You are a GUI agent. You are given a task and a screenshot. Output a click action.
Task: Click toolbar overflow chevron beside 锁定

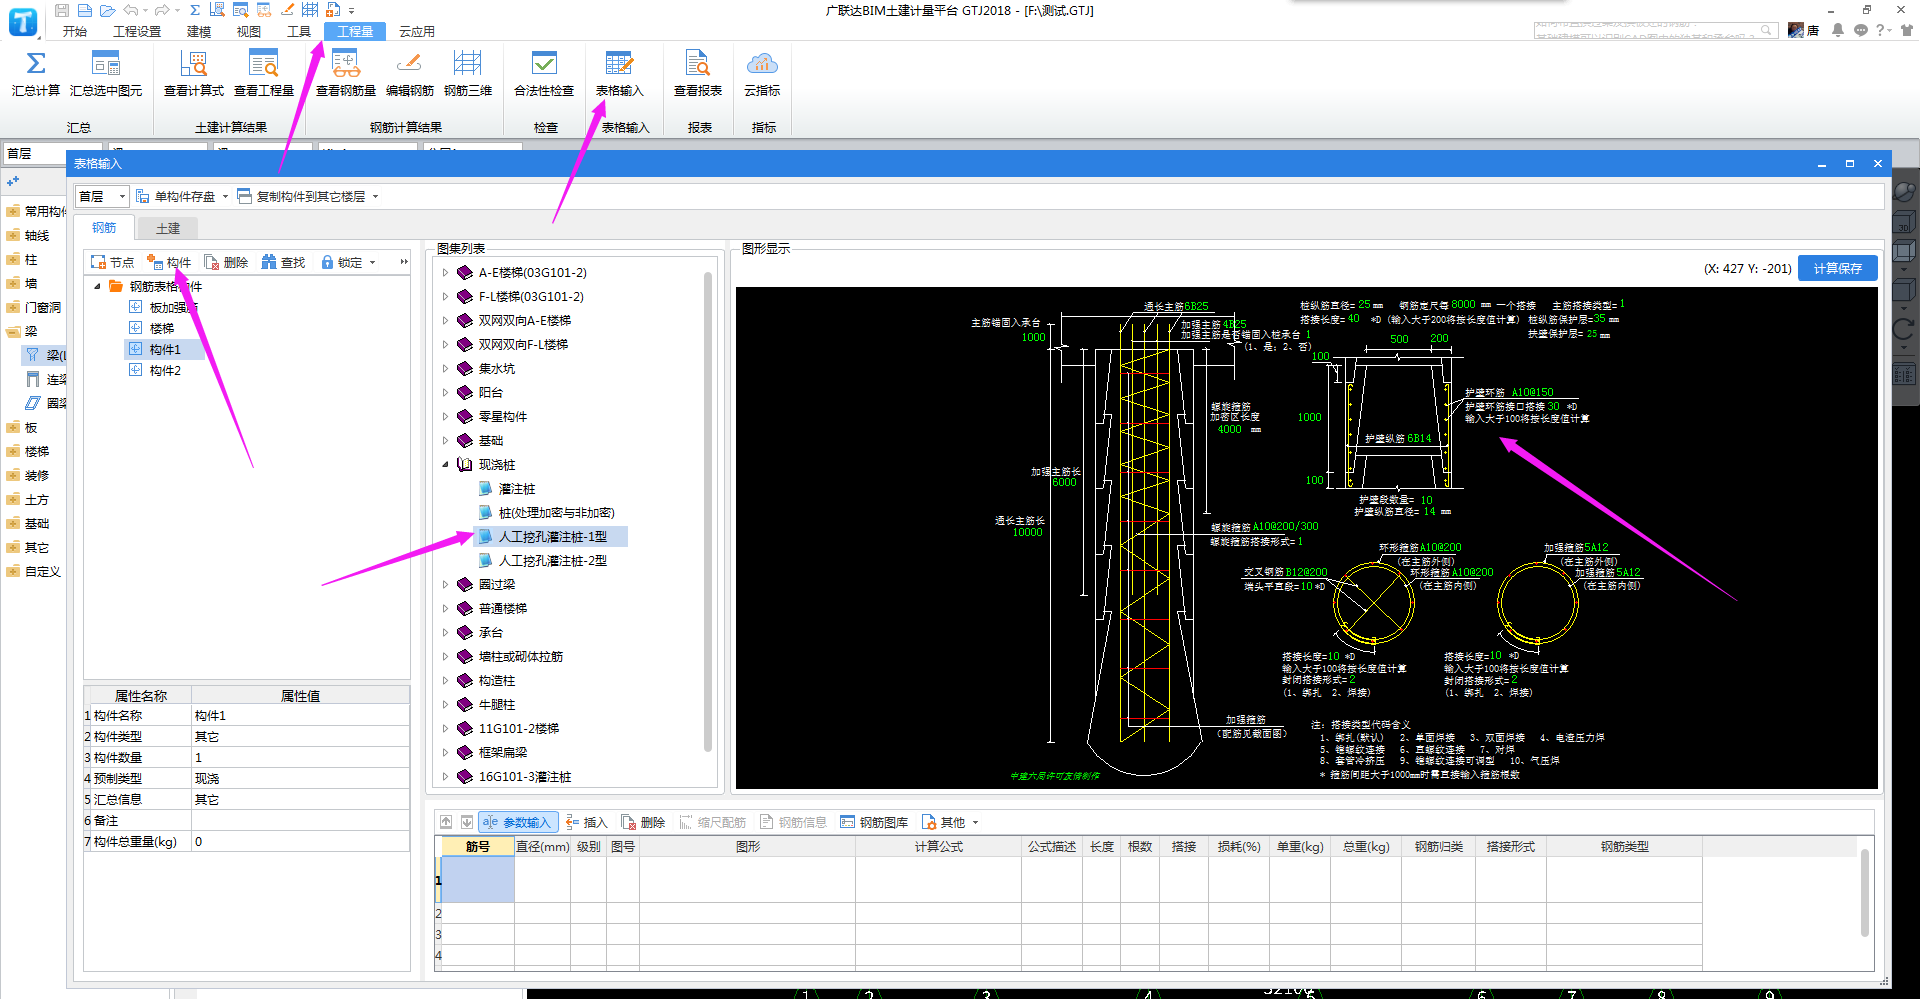click(404, 262)
